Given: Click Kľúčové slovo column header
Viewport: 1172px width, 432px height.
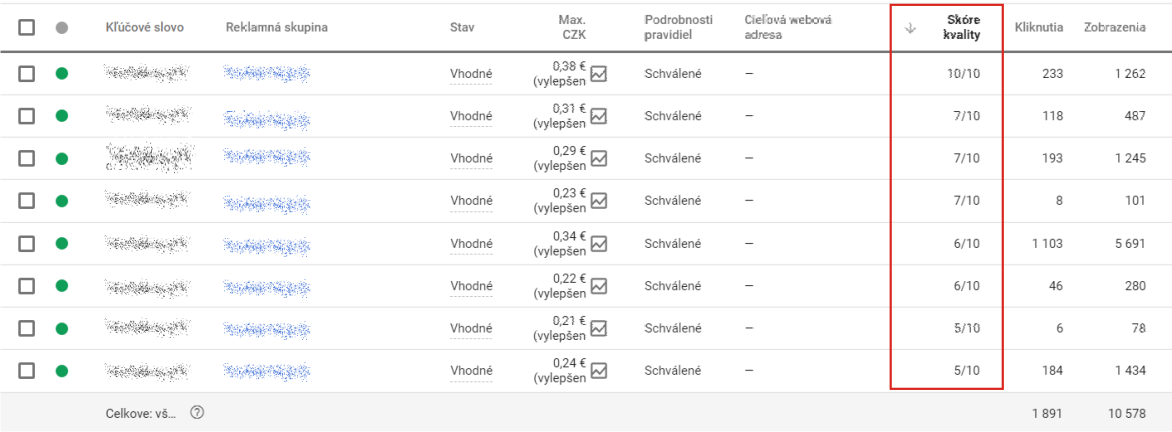Looking at the screenshot, I should pyautogui.click(x=145, y=28).
